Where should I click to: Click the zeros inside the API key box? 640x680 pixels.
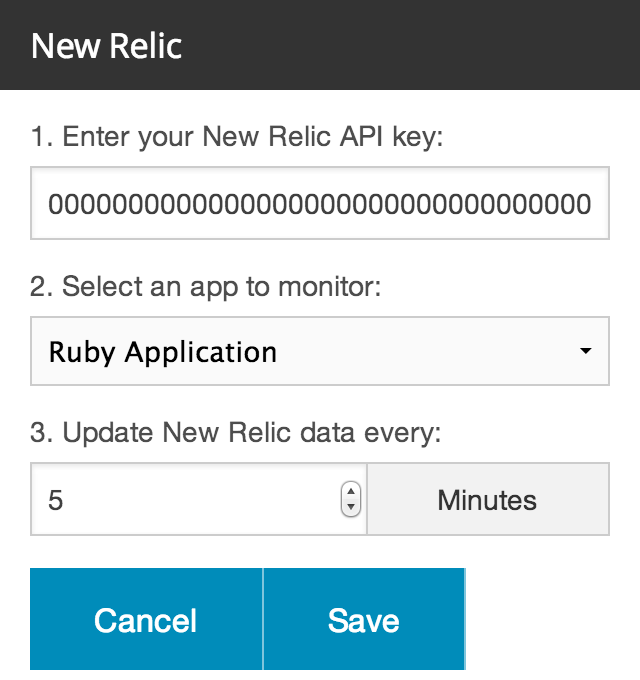pyautogui.click(x=320, y=204)
